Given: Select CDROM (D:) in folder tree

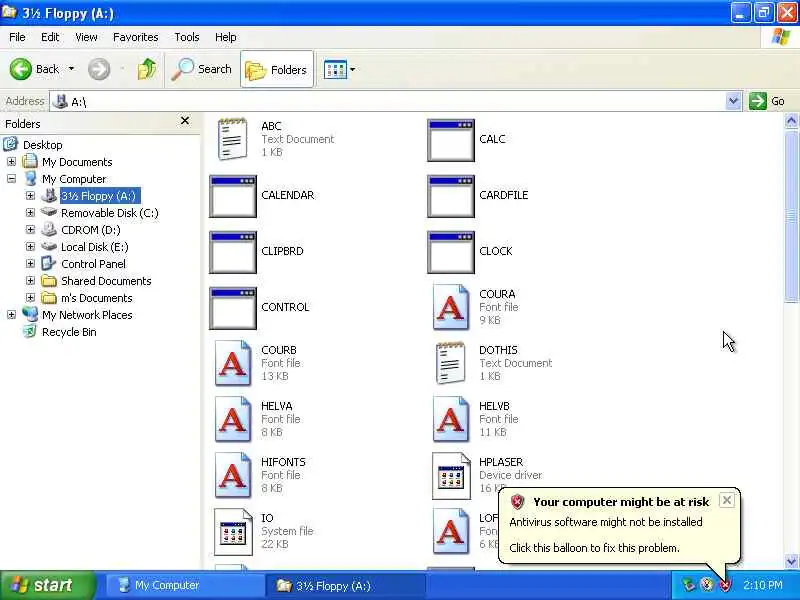Looking at the screenshot, I should tap(91, 230).
